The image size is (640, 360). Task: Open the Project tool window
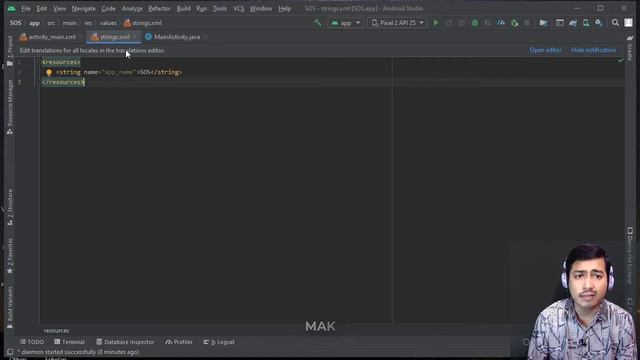tap(10, 51)
